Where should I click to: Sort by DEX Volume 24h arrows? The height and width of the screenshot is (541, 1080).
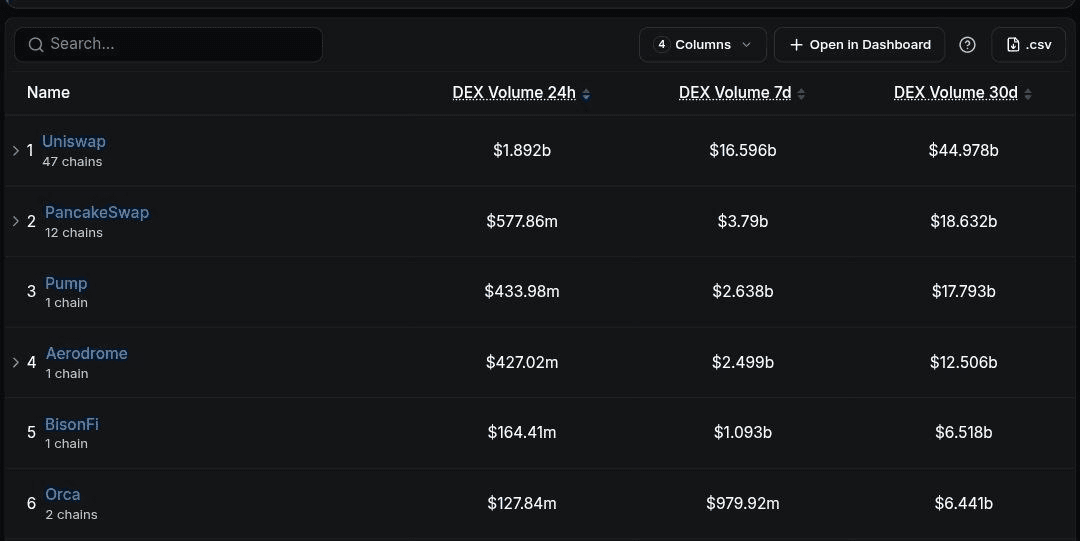[586, 94]
